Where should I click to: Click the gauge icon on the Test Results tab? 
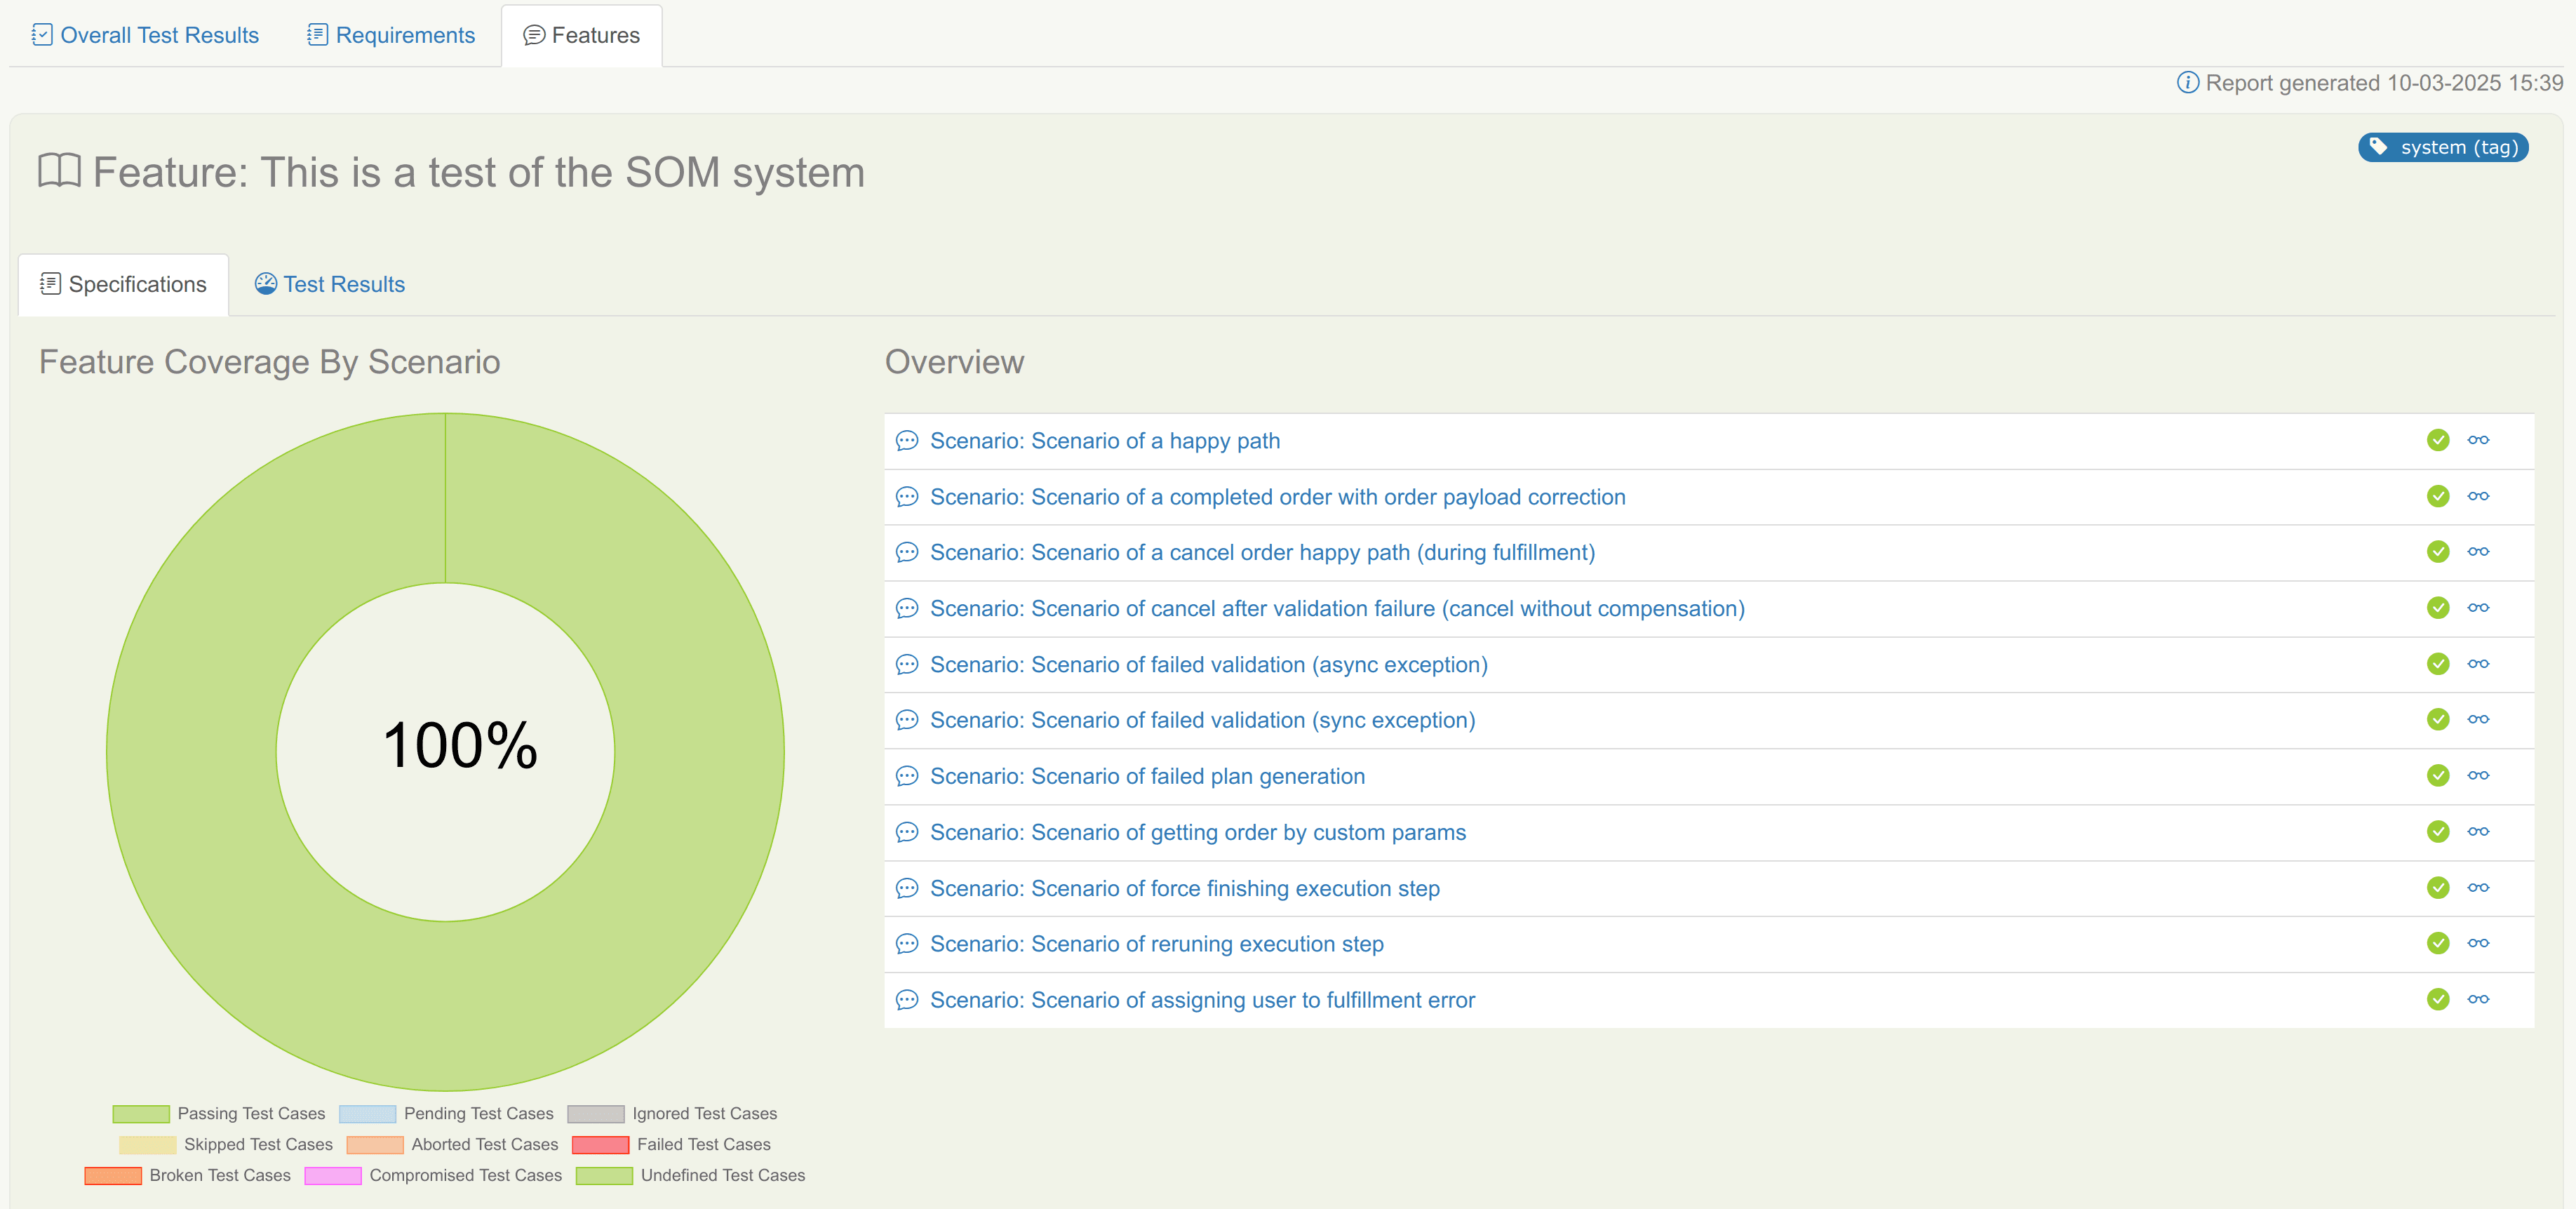click(x=265, y=283)
